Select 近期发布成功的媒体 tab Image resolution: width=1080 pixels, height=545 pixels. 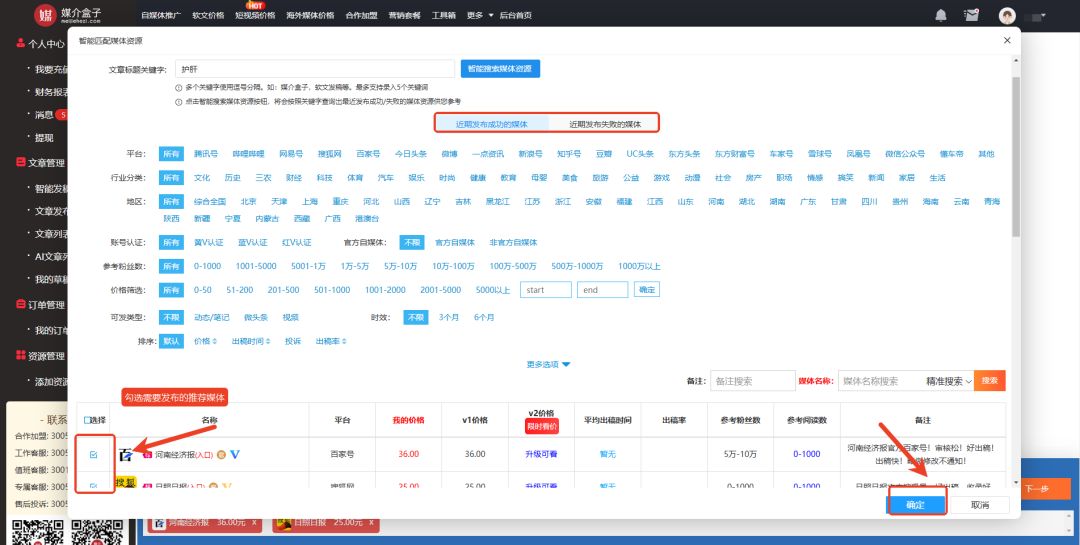click(x=491, y=124)
